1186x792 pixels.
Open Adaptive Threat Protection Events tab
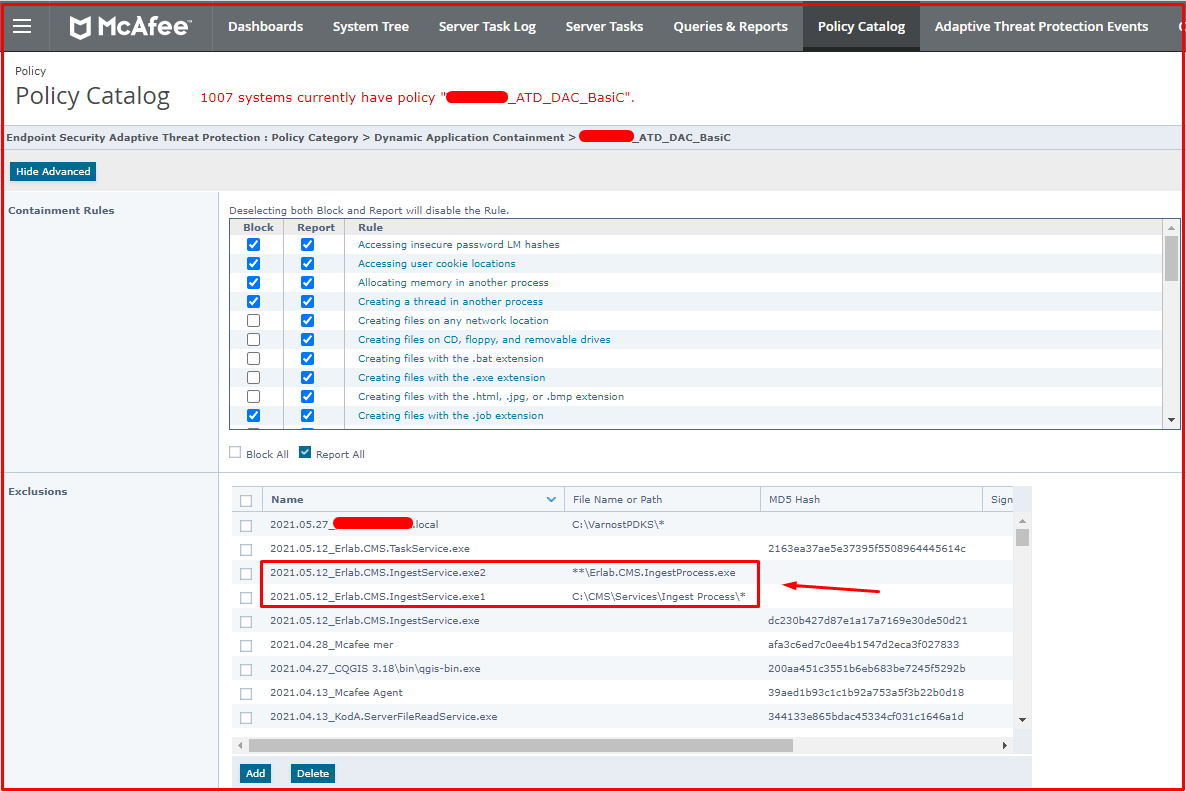(x=1042, y=26)
